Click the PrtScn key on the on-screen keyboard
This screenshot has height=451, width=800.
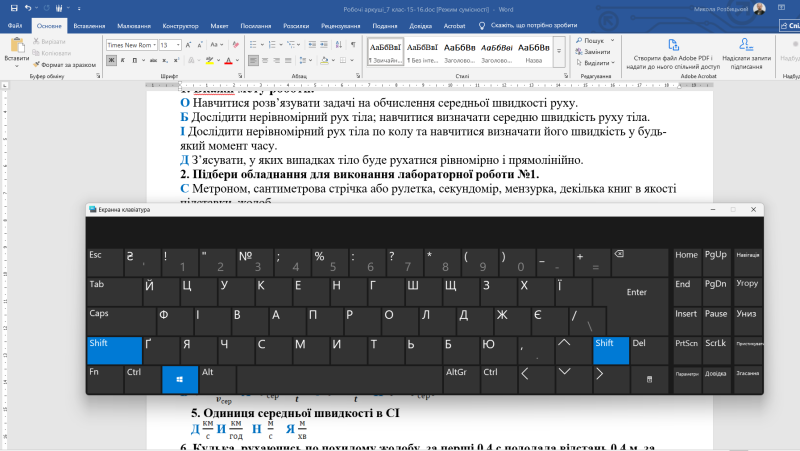(686, 350)
